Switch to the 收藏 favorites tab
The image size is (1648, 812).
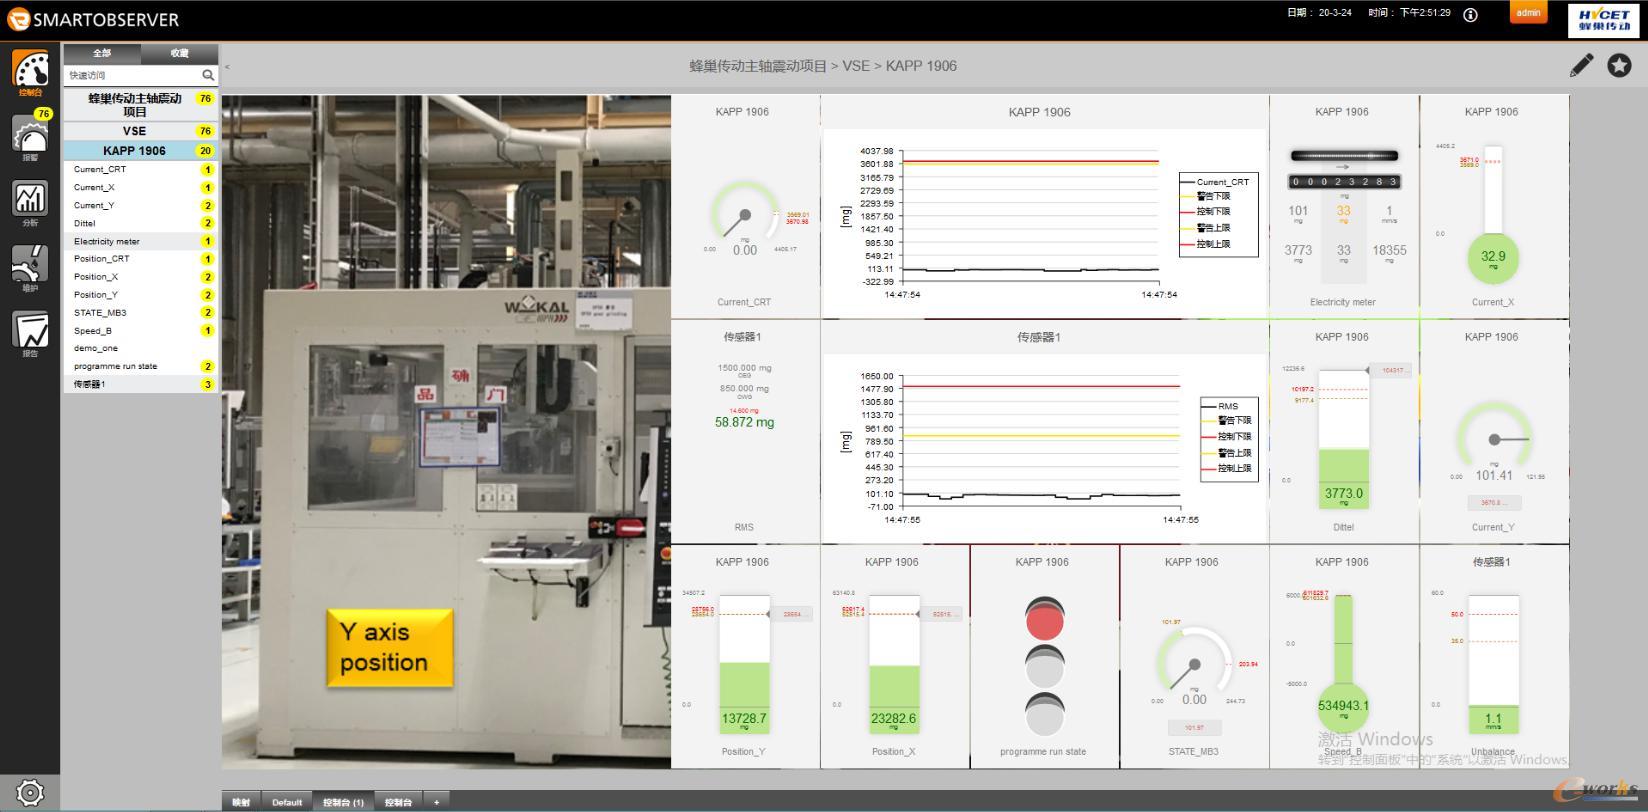click(179, 53)
